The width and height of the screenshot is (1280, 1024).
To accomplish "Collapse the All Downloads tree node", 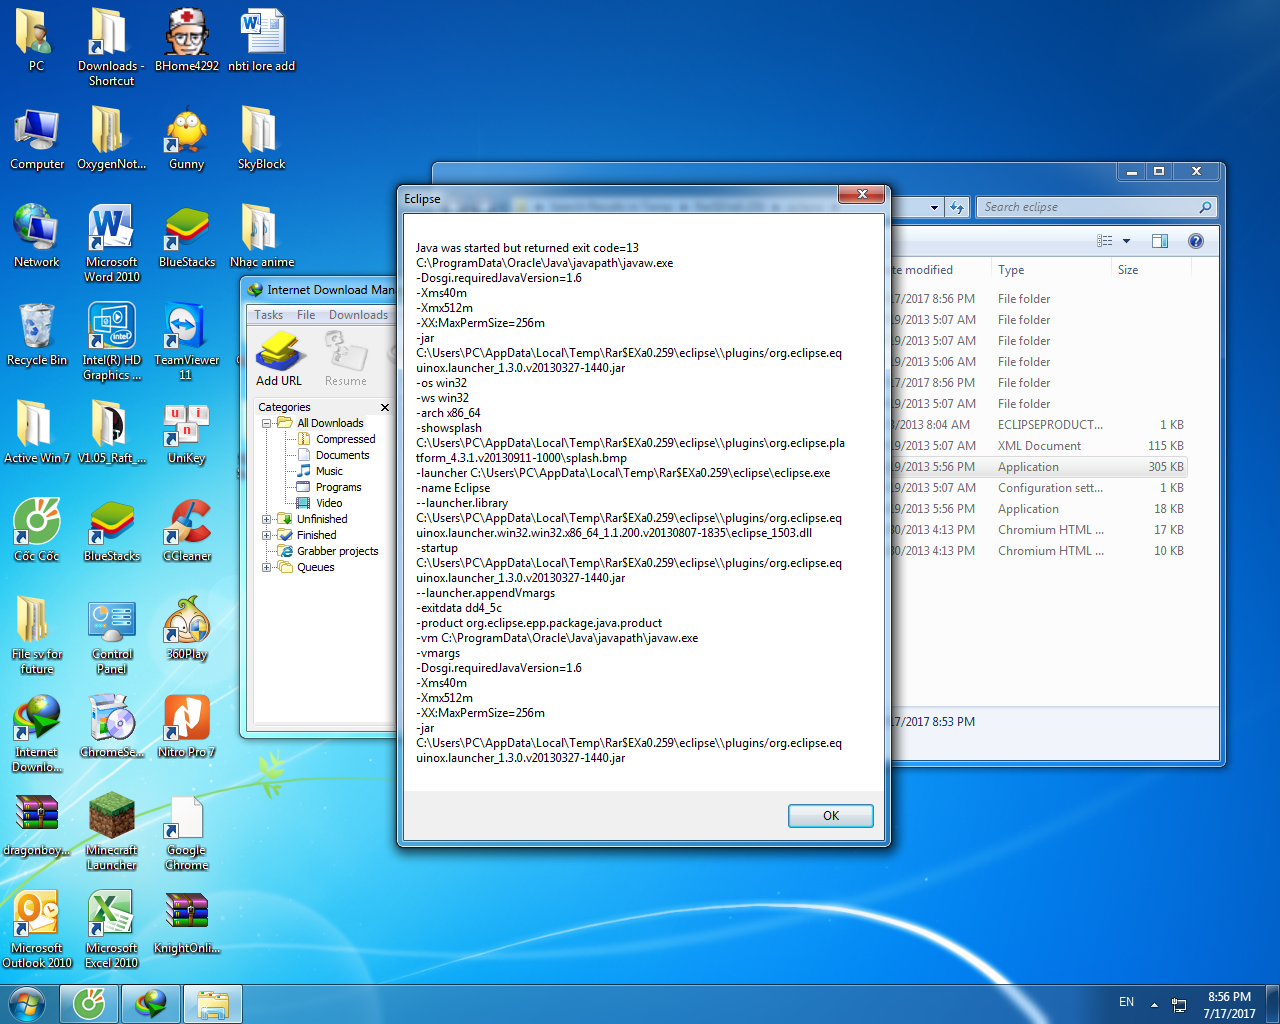I will pos(267,423).
